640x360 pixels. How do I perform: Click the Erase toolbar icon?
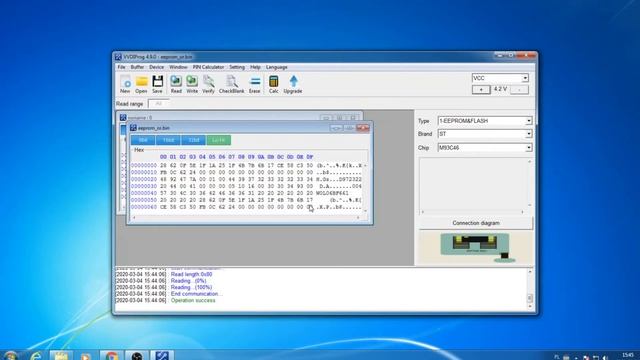point(254,84)
